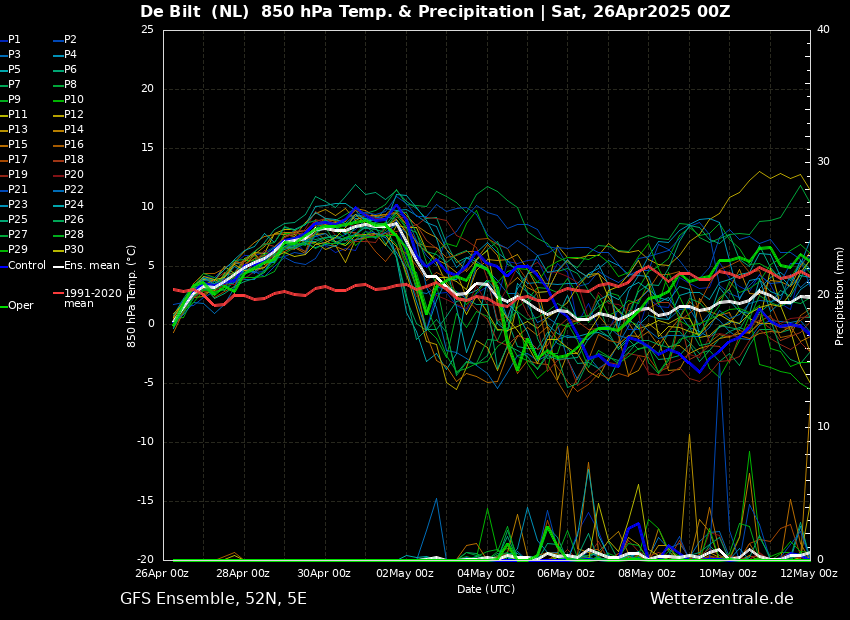Viewport: 850px width, 620px height.
Task: Pick the P6 legend entry
Action: (65, 69)
